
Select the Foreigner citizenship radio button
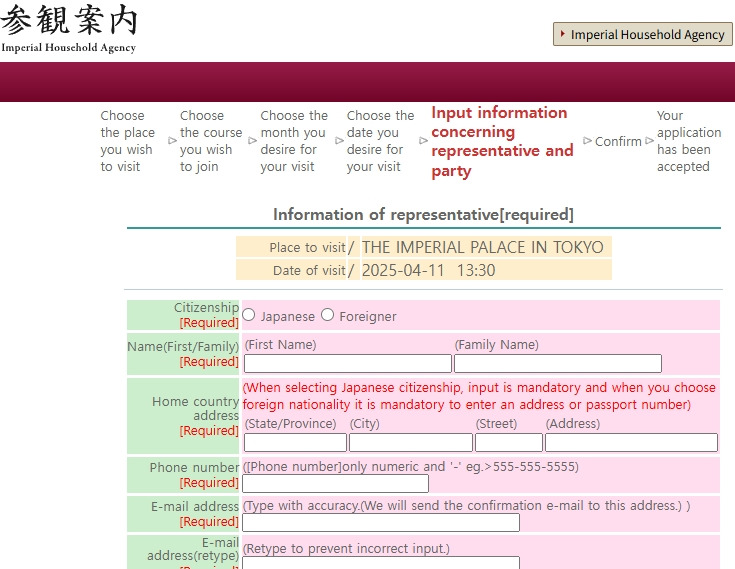point(328,315)
